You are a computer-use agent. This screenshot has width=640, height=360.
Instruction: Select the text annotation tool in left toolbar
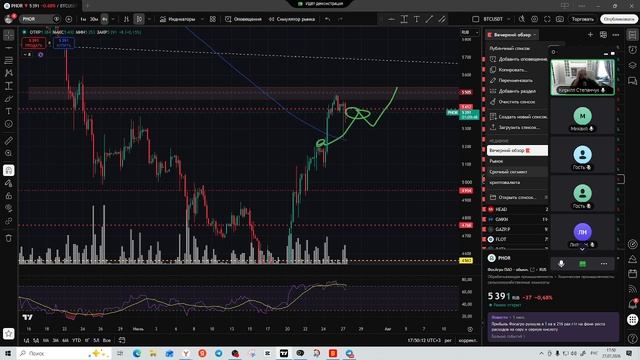[x=9, y=111]
